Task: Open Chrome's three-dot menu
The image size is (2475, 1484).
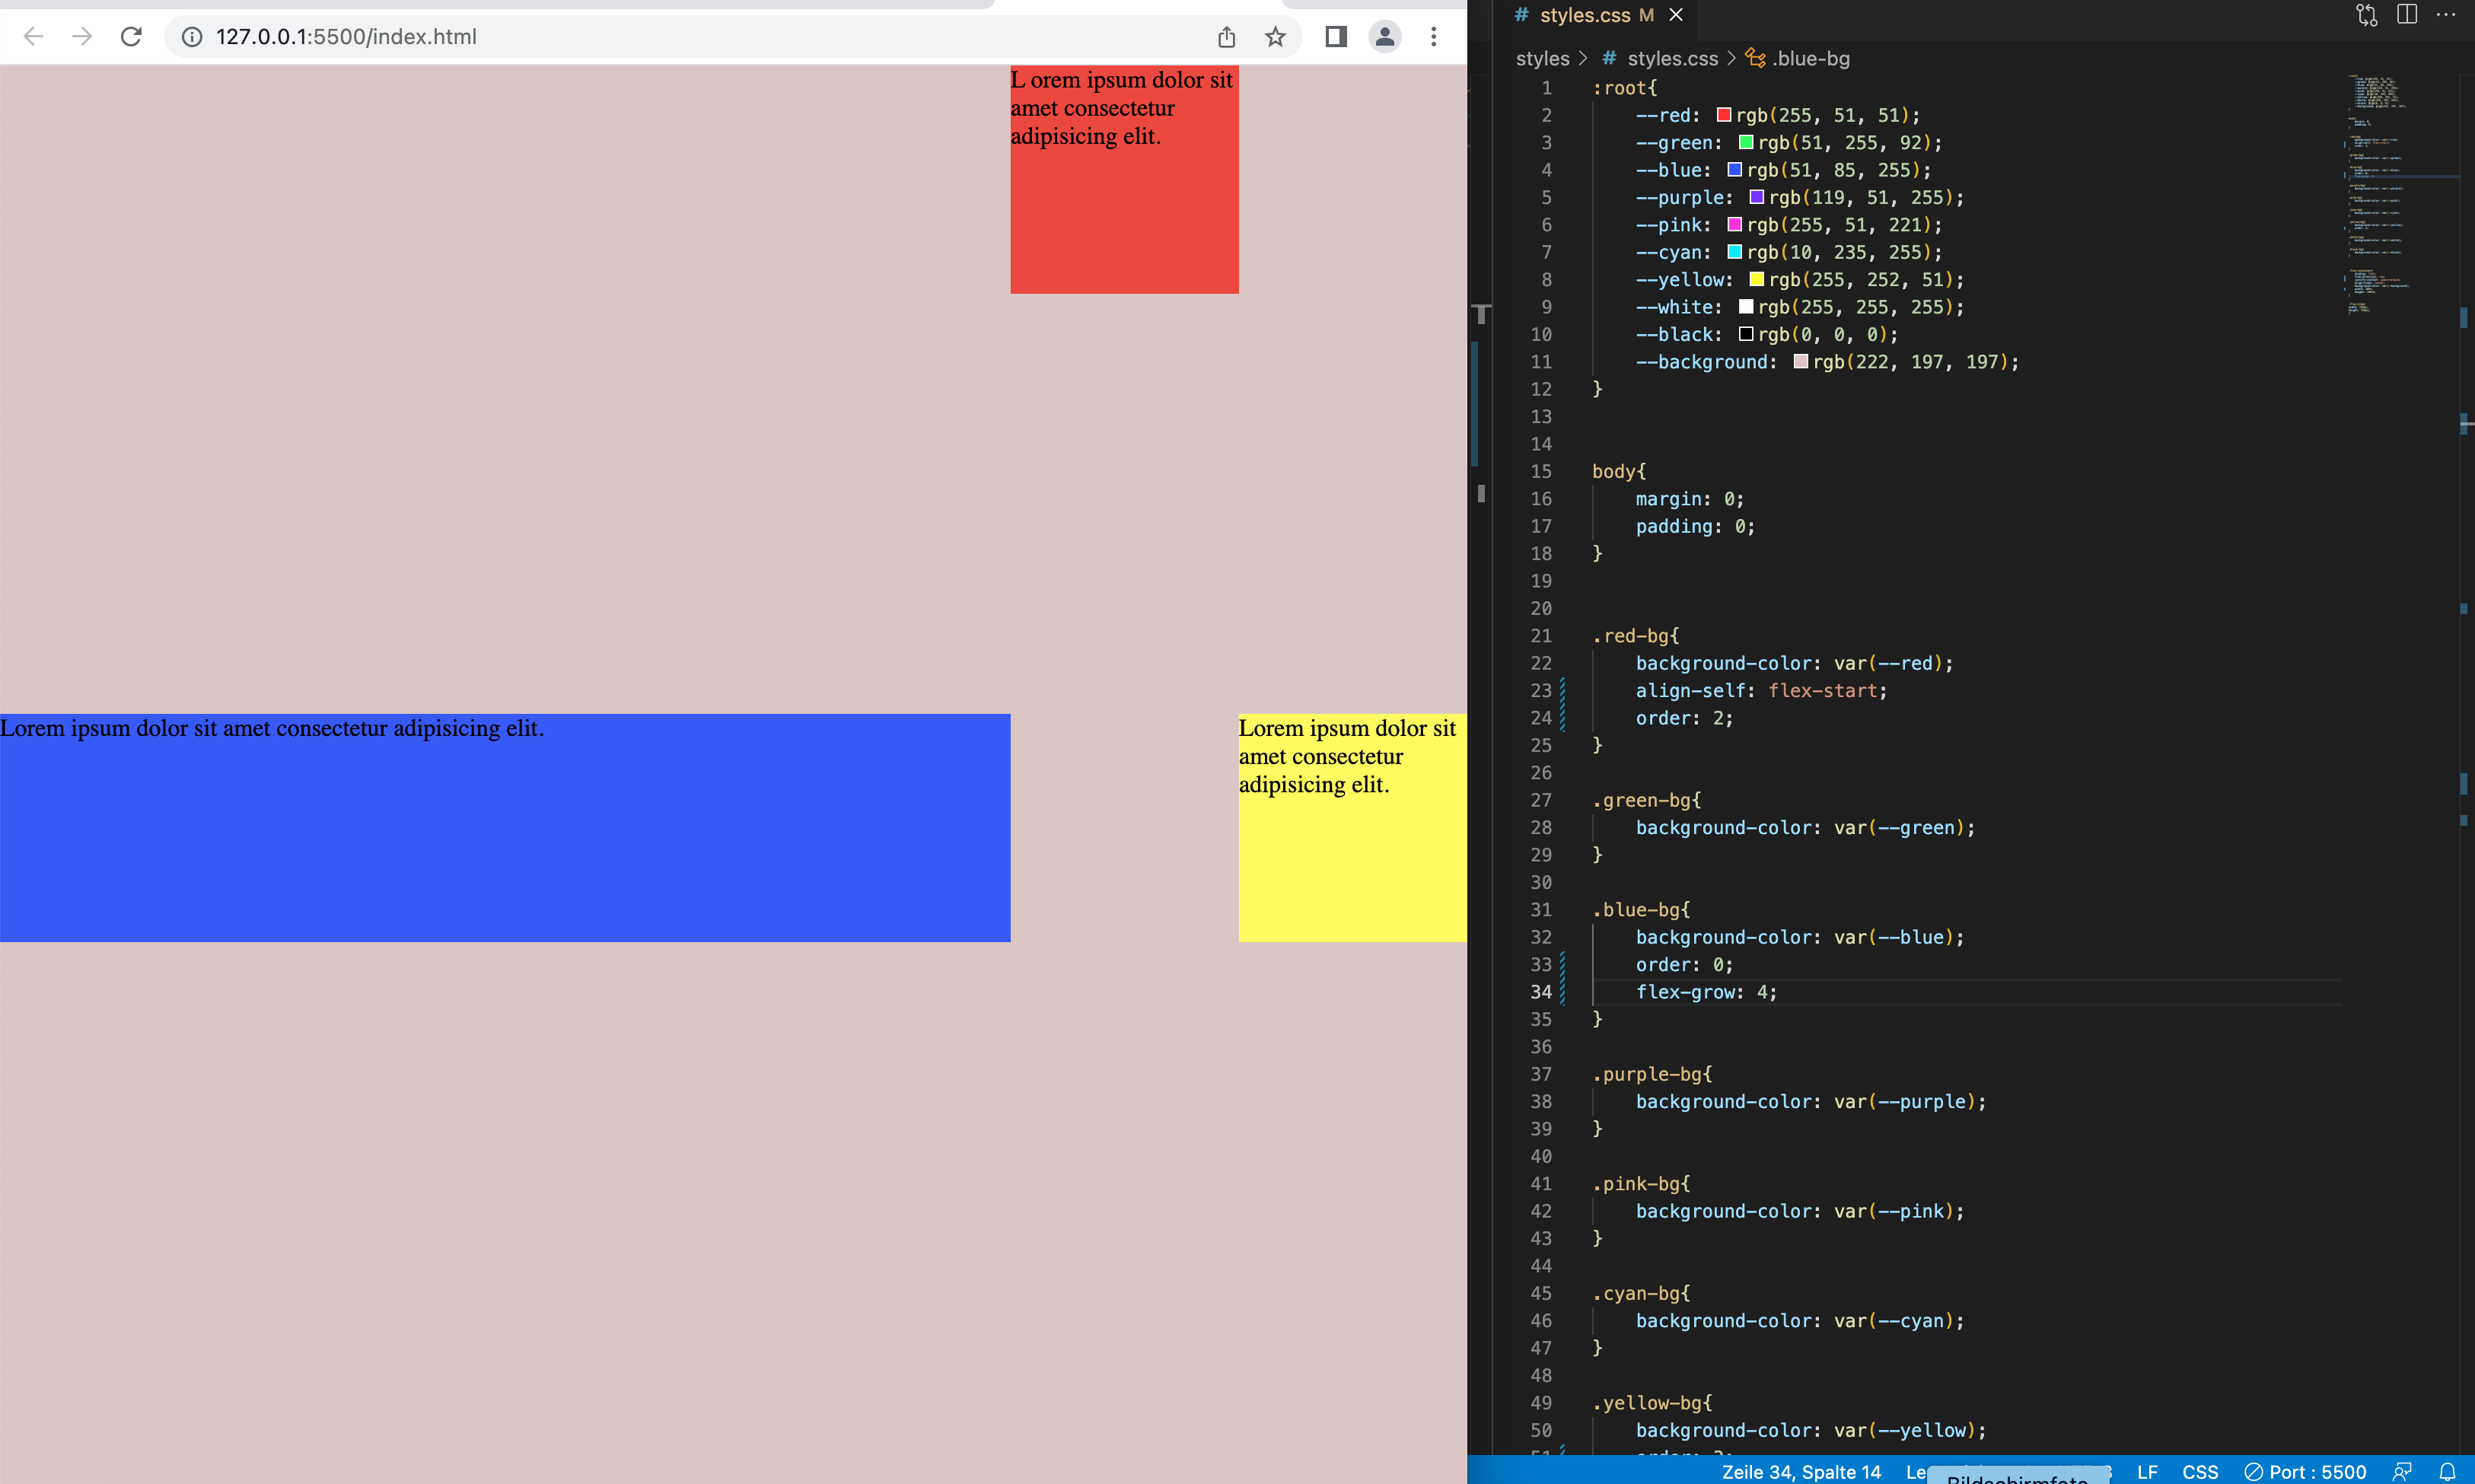Action: click(1434, 37)
